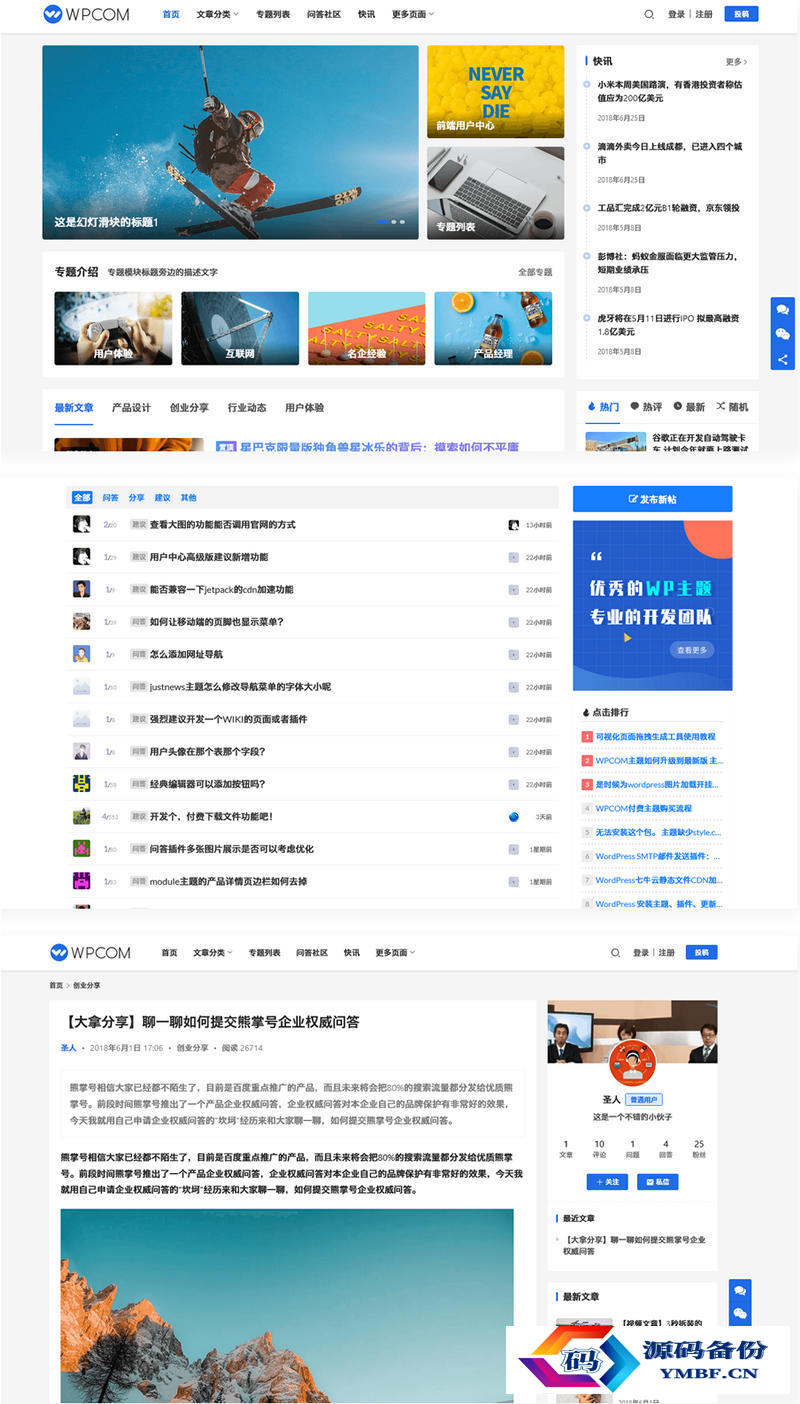The width and height of the screenshot is (800, 1404).
Task: Click 关注 button on author card
Action: [x=607, y=1181]
